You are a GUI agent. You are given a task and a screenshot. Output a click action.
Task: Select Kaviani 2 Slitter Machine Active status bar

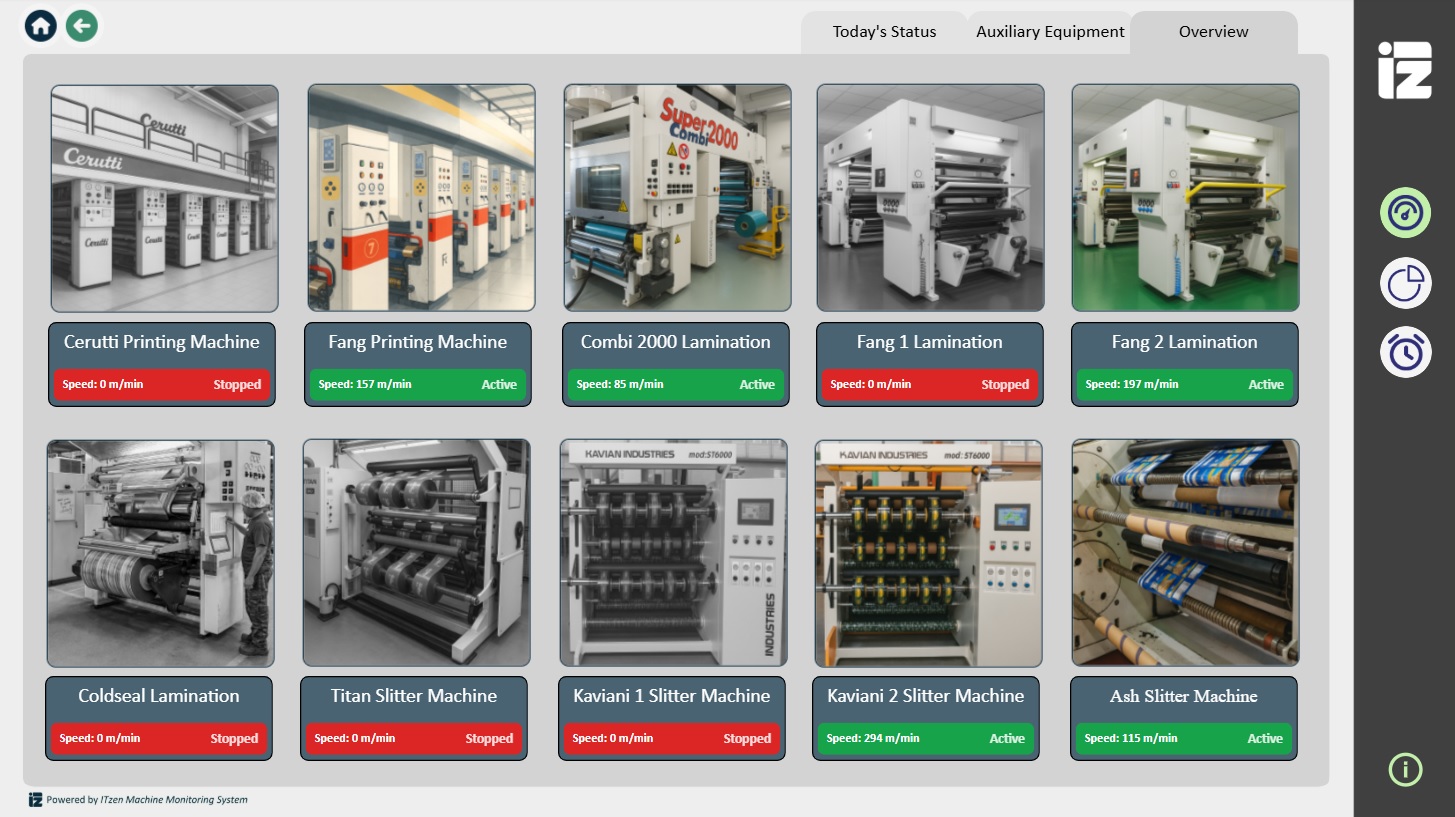click(926, 738)
